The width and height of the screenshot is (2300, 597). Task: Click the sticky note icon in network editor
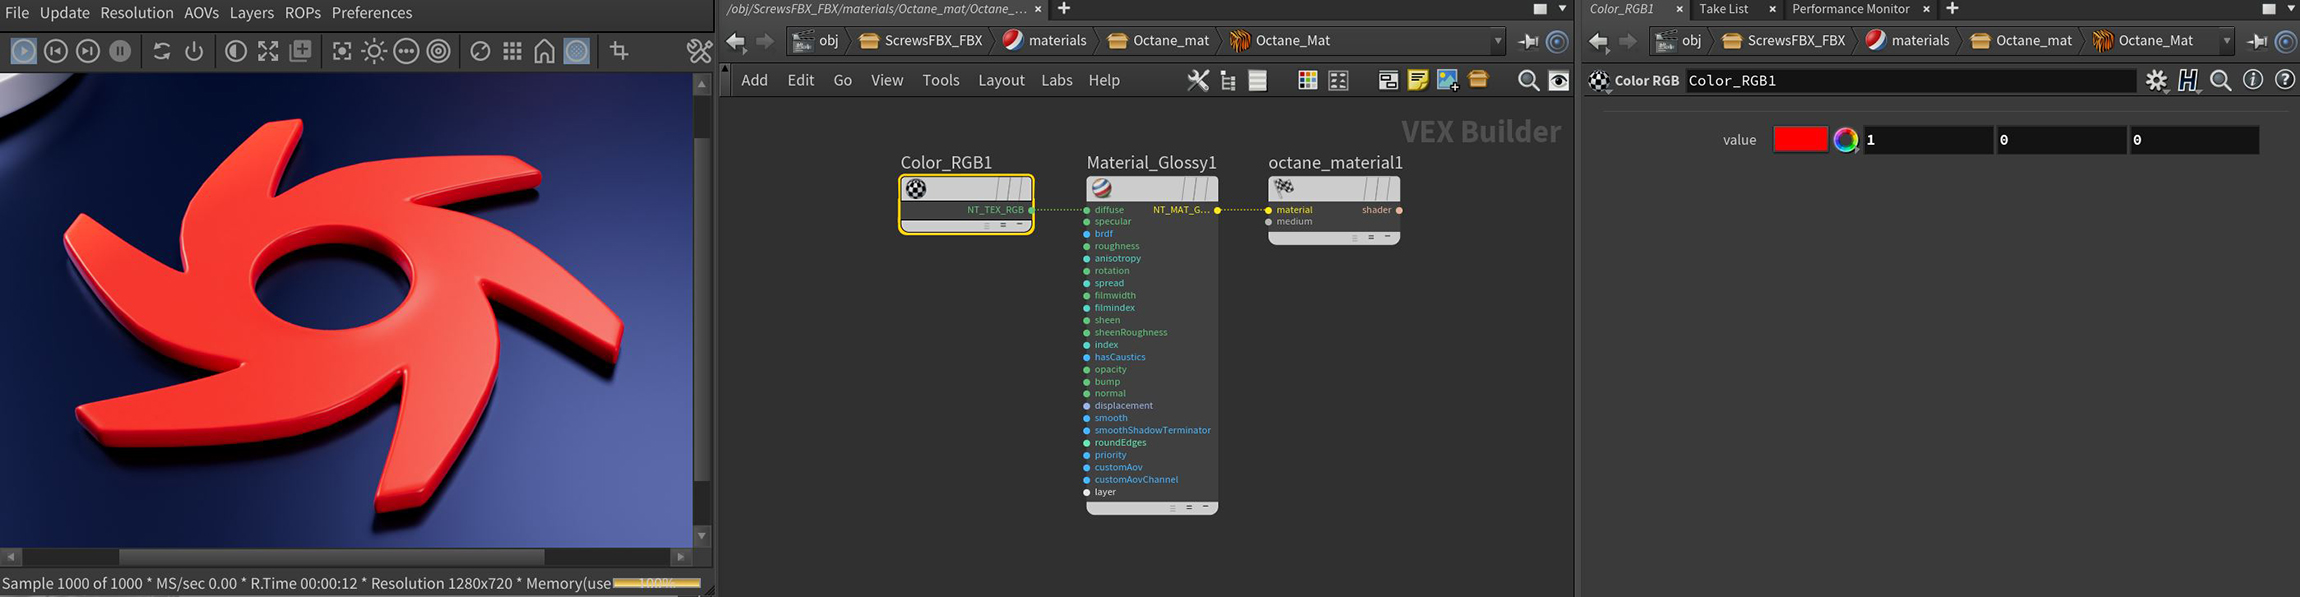pos(1417,81)
